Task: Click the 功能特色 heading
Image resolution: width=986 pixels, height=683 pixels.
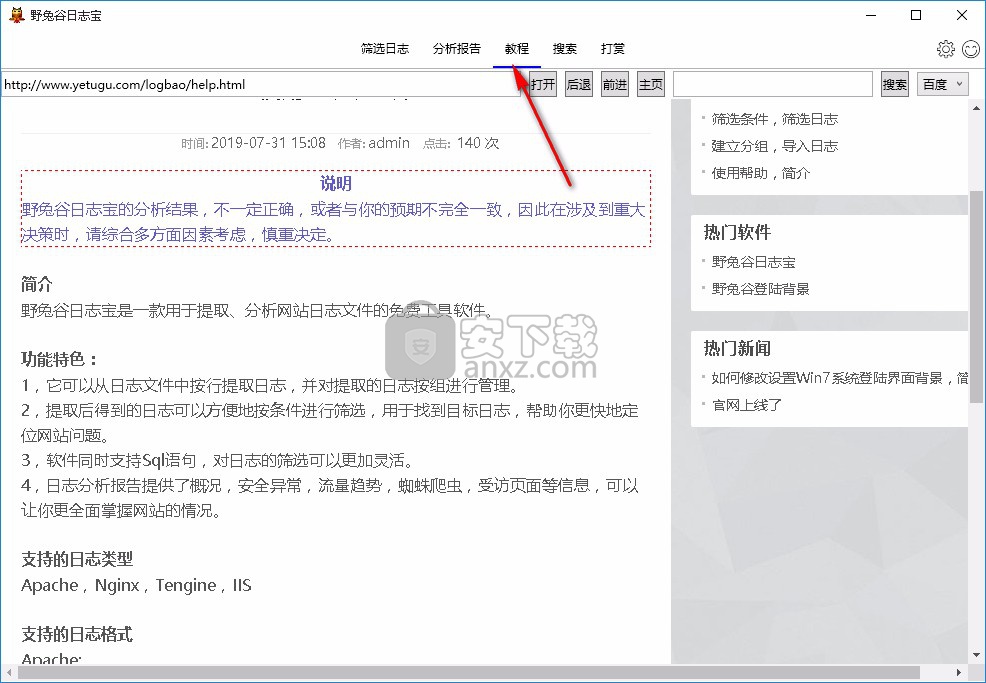Action: pyautogui.click(x=60, y=359)
